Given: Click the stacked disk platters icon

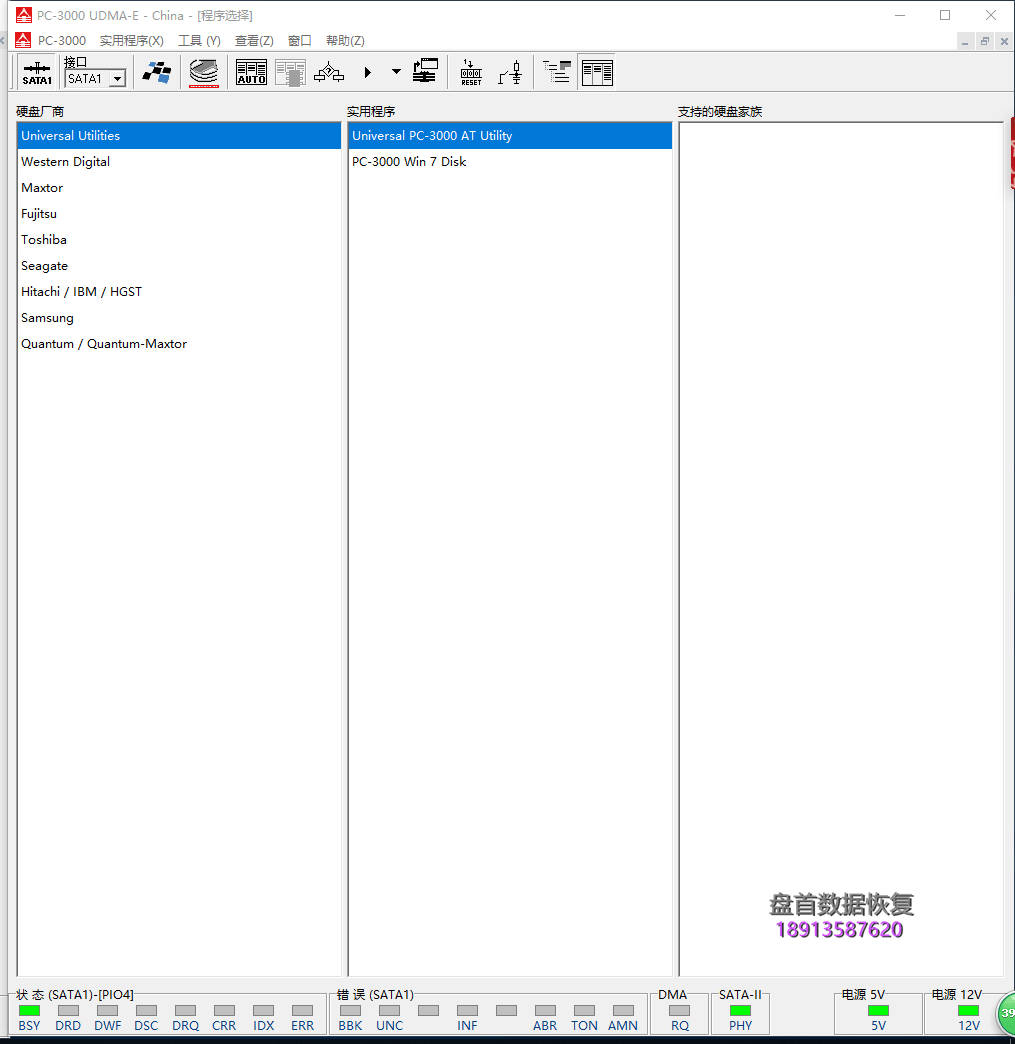Looking at the screenshot, I should click(x=204, y=72).
